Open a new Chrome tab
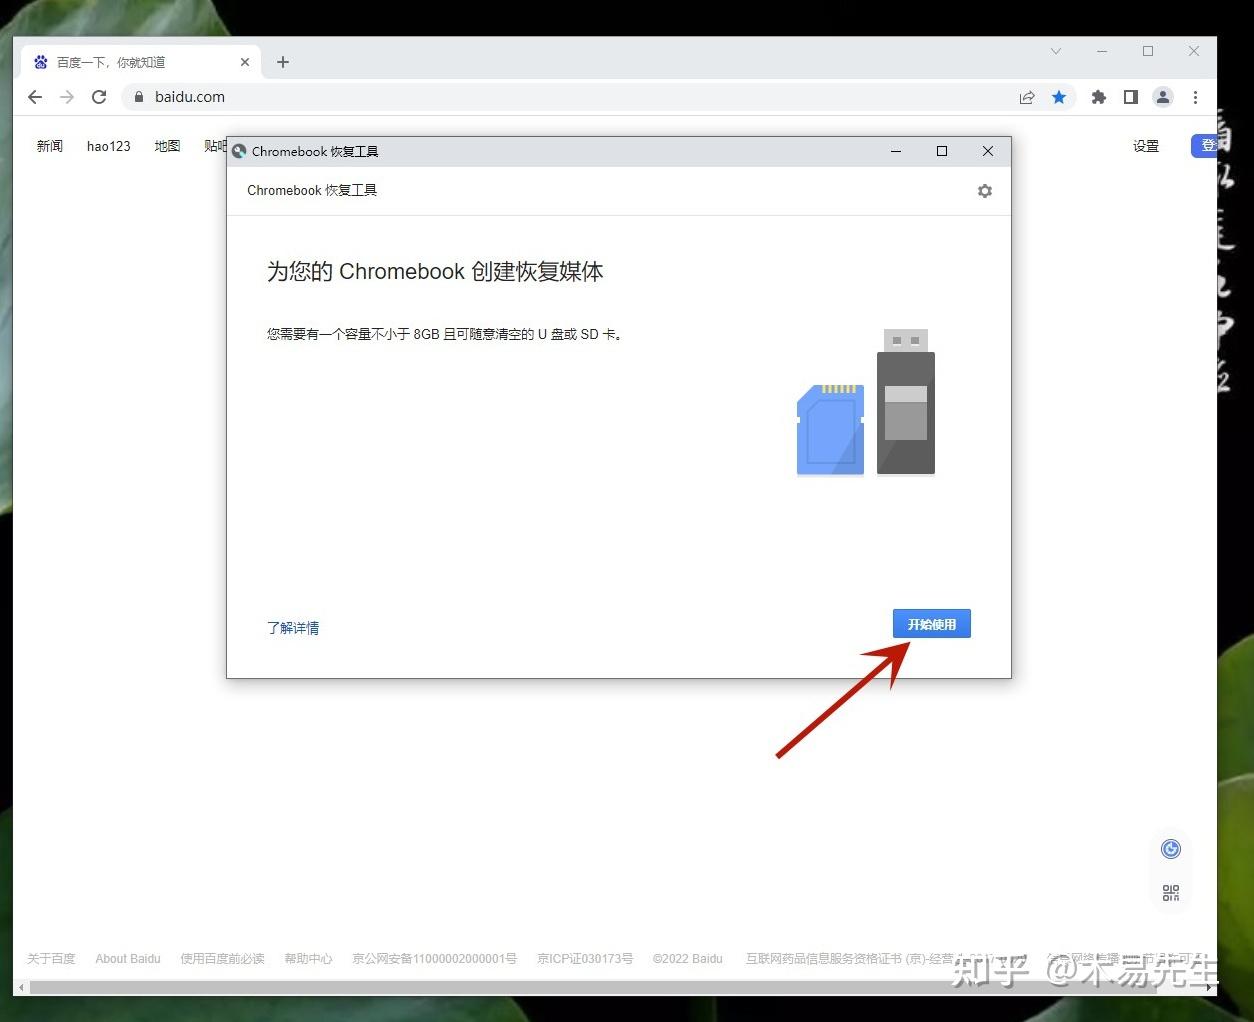Viewport: 1254px width, 1022px height. [x=283, y=62]
